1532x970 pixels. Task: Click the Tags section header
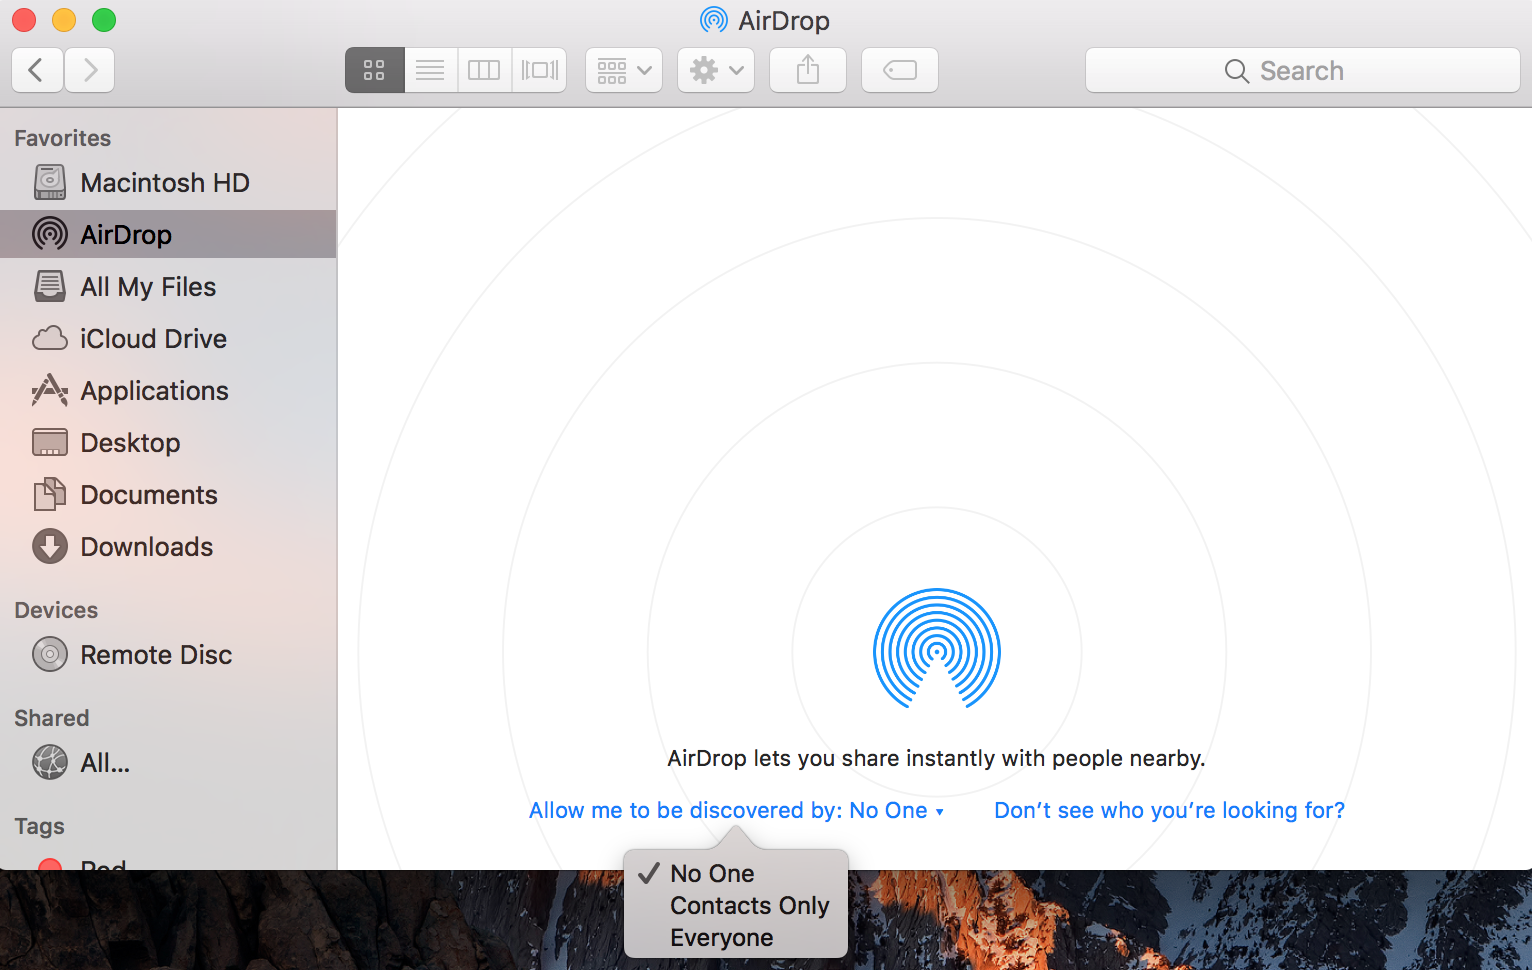coord(40,826)
